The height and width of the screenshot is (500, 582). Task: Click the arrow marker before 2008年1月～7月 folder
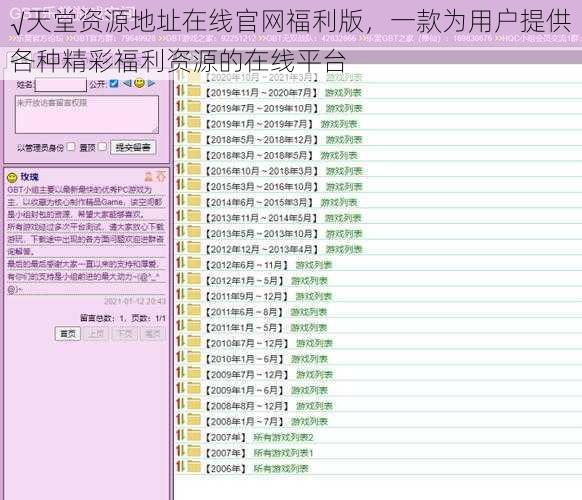pos(180,420)
